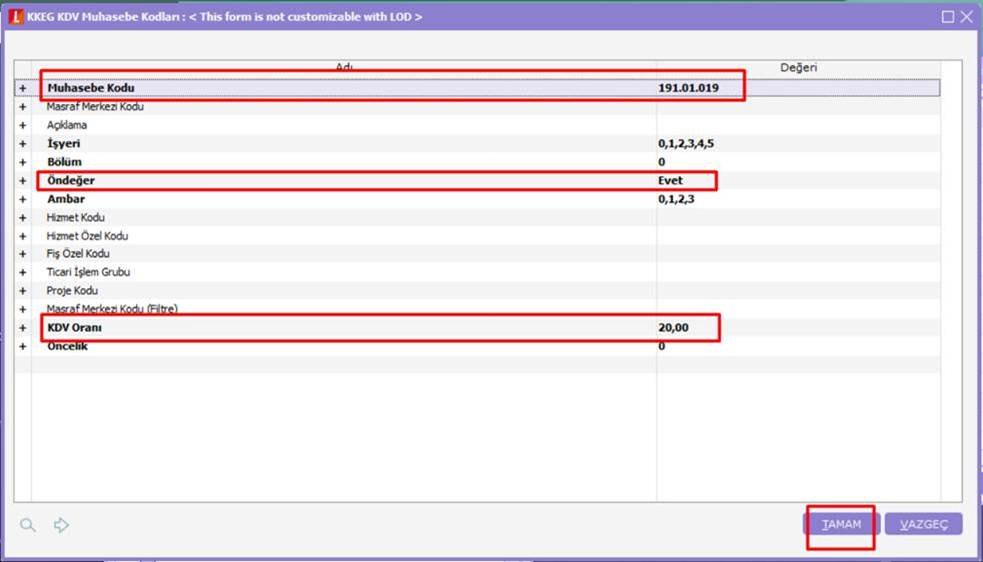983x562 pixels.
Task: Maximize the KKEG KDV window
Action: point(948,17)
